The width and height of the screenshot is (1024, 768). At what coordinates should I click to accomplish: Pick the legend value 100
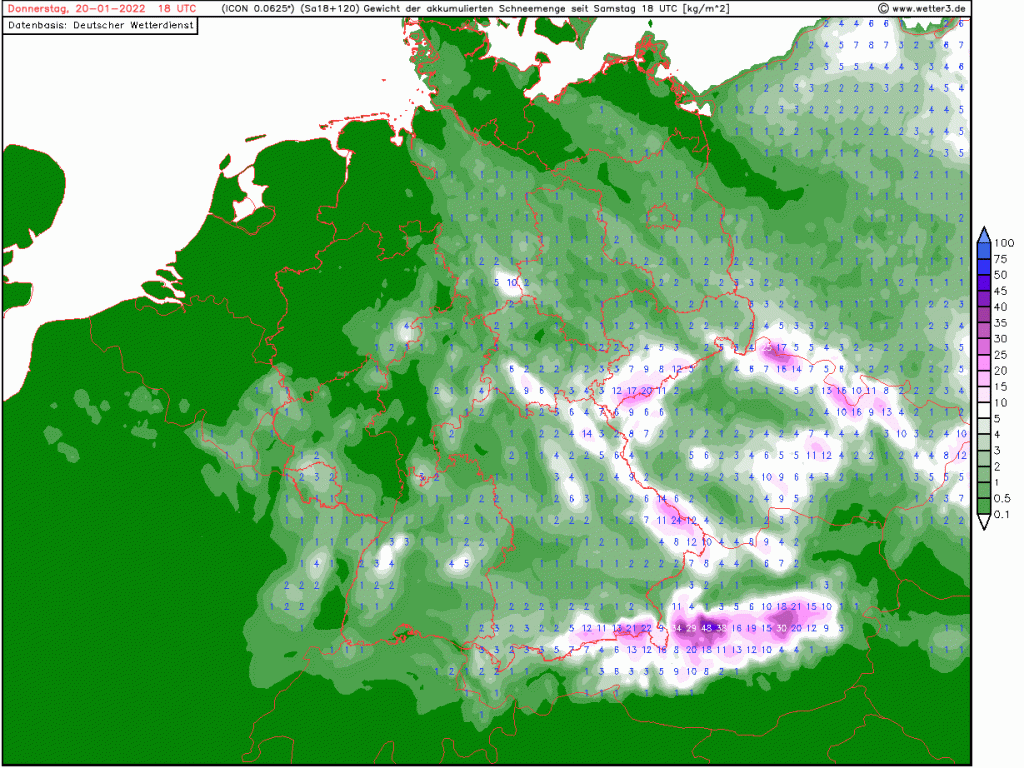click(1004, 243)
